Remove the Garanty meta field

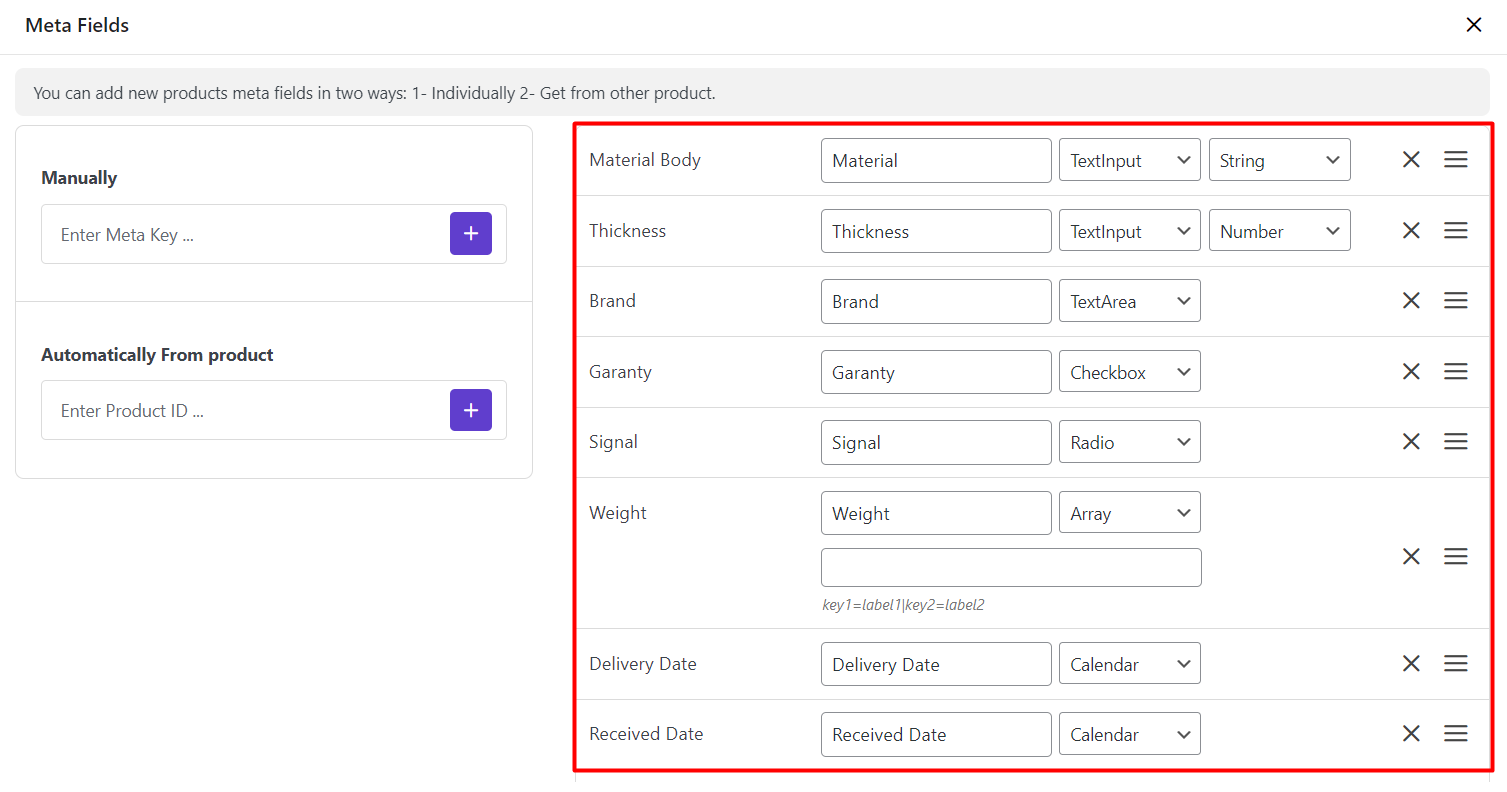(1411, 372)
